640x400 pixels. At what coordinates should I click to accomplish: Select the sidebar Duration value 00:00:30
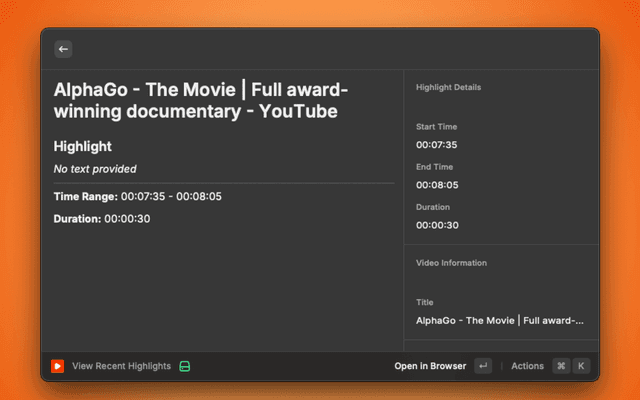click(x=436, y=225)
